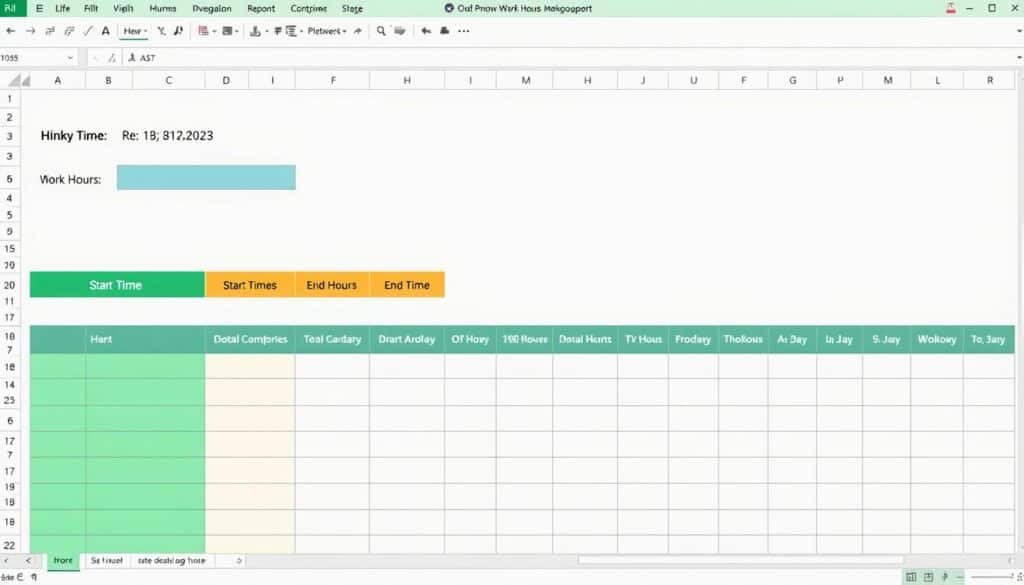The width and height of the screenshot is (1024, 585).
Task: Click the green 'Start Time' button
Action: click(x=116, y=285)
